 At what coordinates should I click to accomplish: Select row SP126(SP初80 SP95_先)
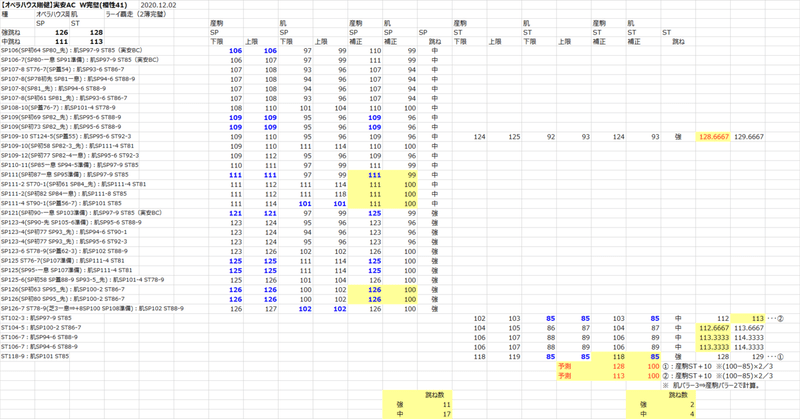tap(63, 299)
